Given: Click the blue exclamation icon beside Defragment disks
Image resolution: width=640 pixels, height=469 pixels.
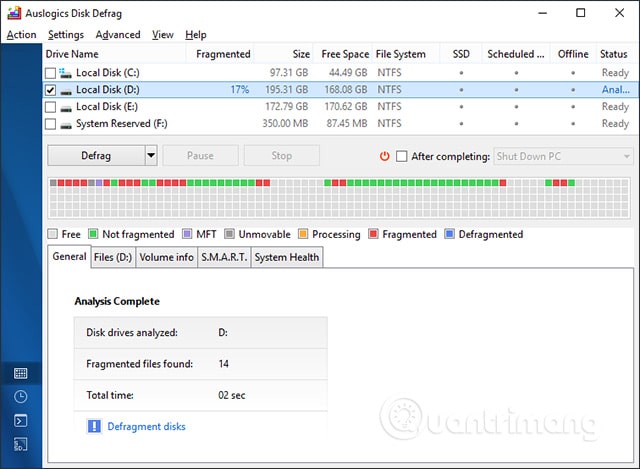Looking at the screenshot, I should (94, 426).
